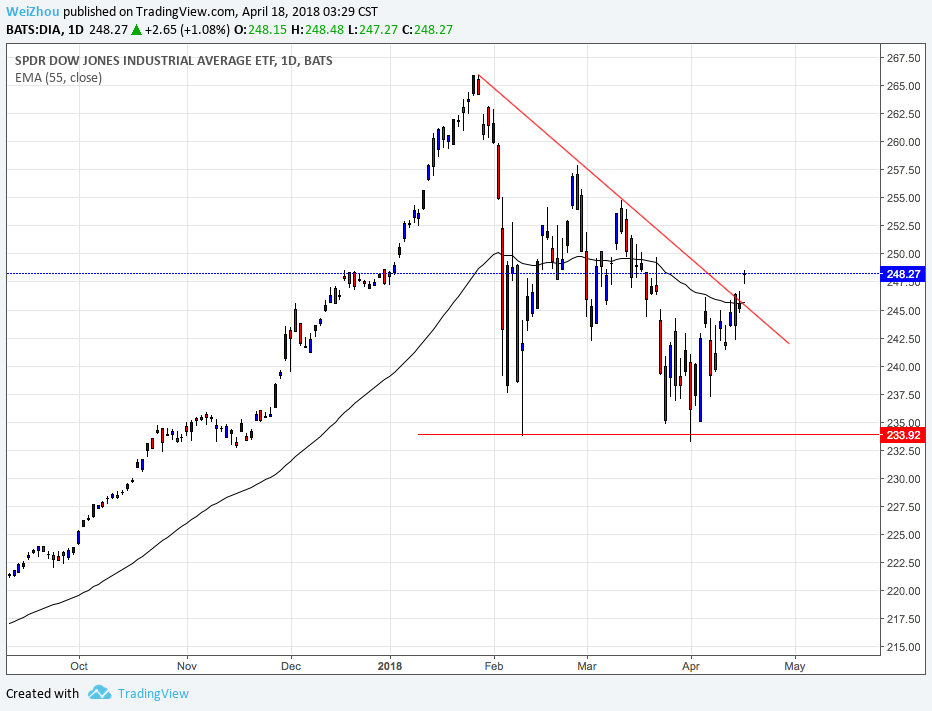Click the BATS:DIA ticker symbol text

tap(34, 30)
